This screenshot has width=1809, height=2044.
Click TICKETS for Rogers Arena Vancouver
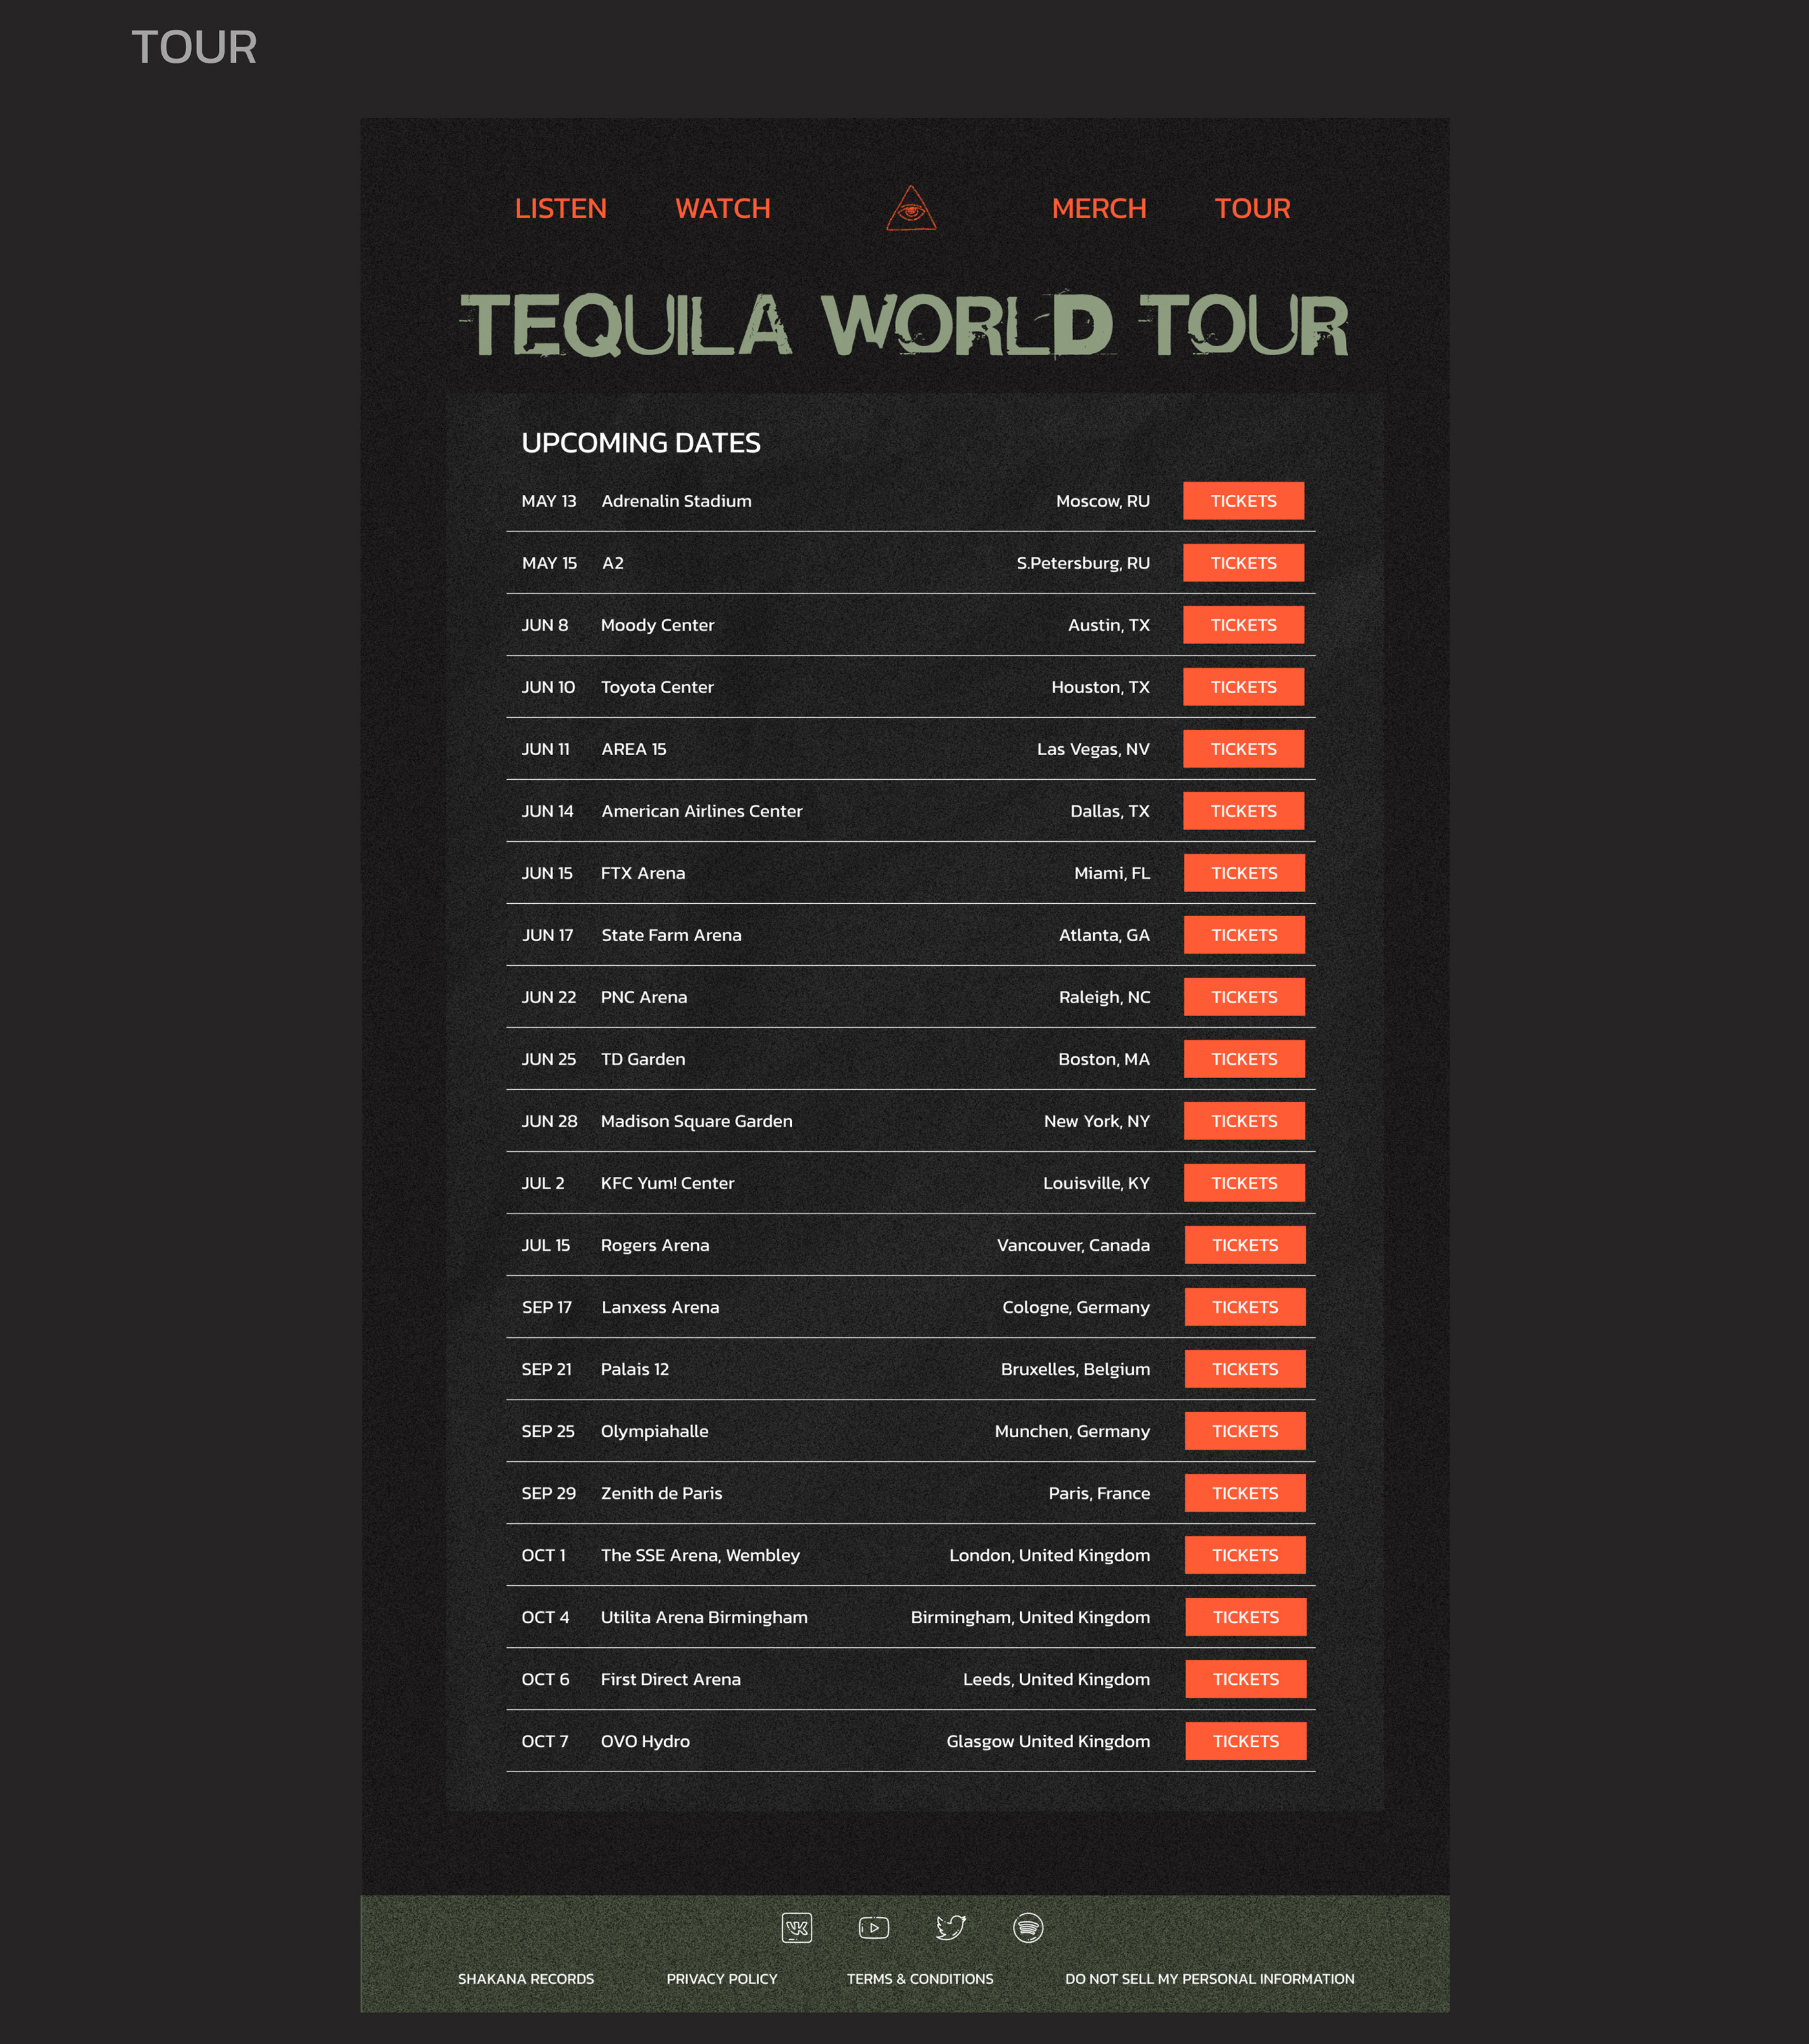(x=1245, y=1245)
